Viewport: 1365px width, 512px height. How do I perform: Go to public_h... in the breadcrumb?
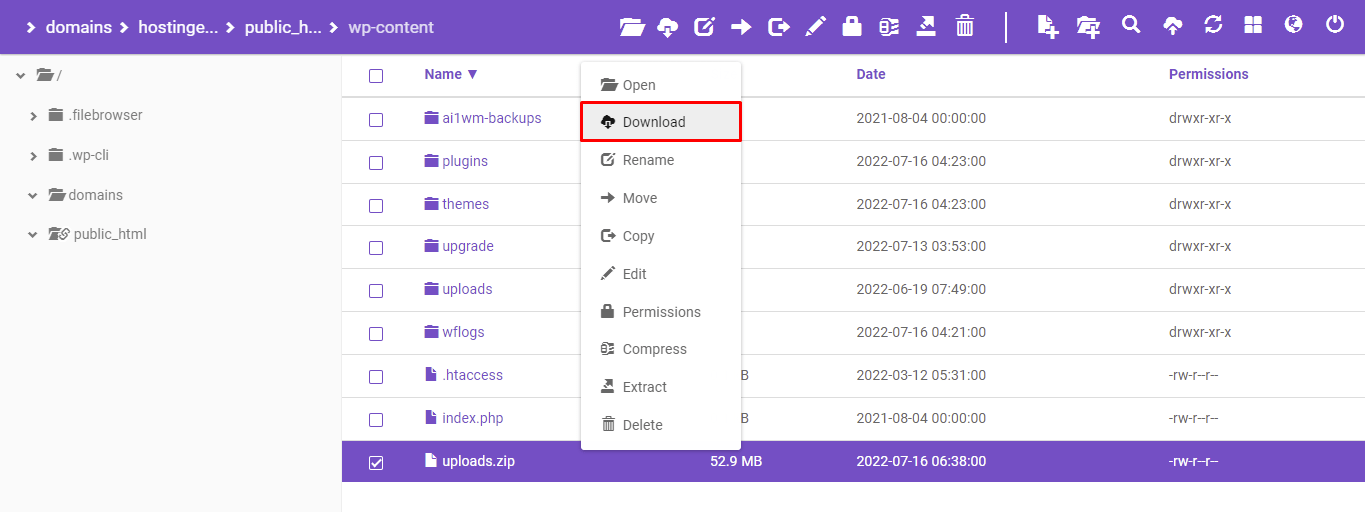(x=283, y=27)
